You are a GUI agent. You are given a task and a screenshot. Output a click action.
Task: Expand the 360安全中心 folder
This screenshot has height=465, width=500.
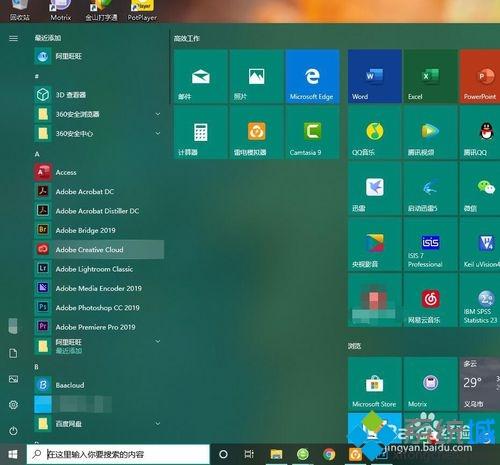(99, 134)
